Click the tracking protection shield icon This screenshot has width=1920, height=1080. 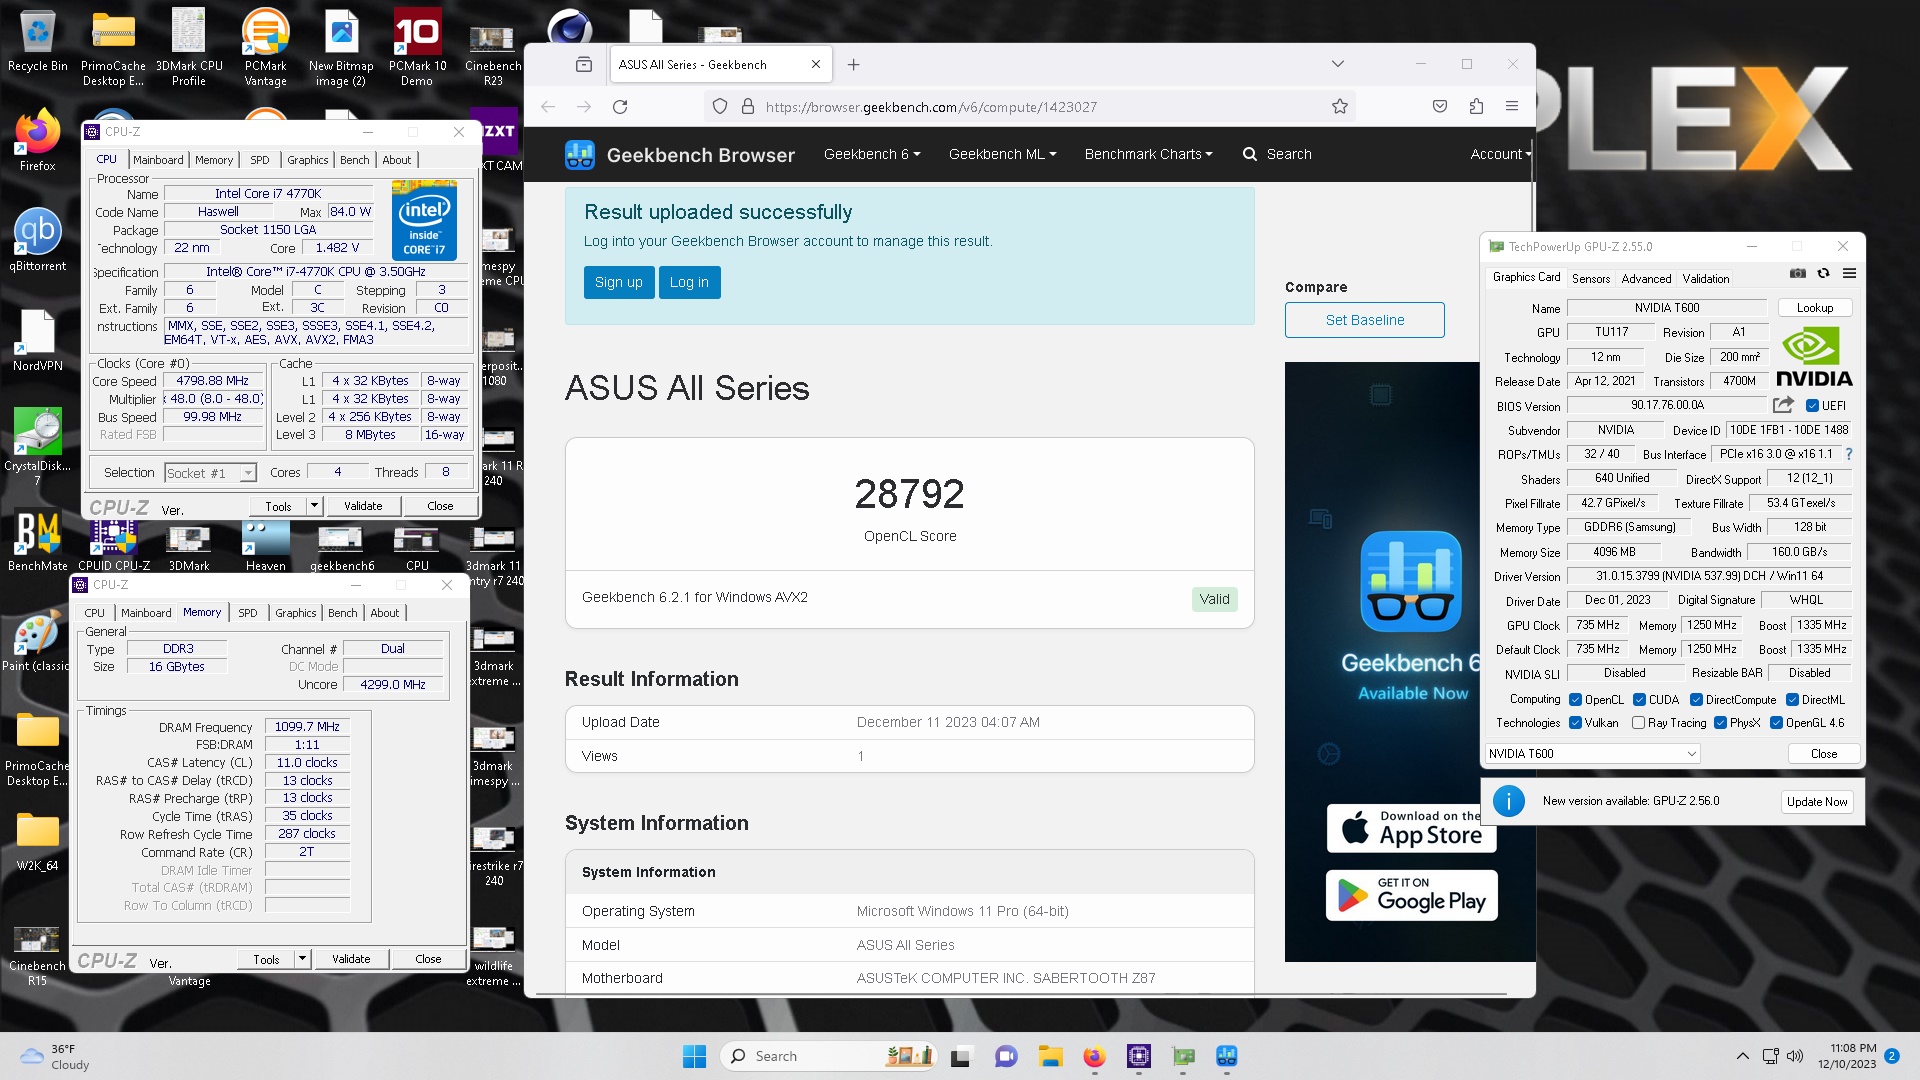(x=720, y=107)
